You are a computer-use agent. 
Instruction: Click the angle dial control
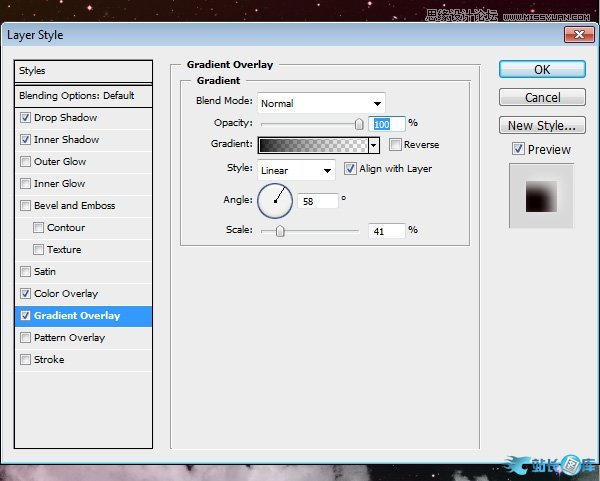(275, 201)
